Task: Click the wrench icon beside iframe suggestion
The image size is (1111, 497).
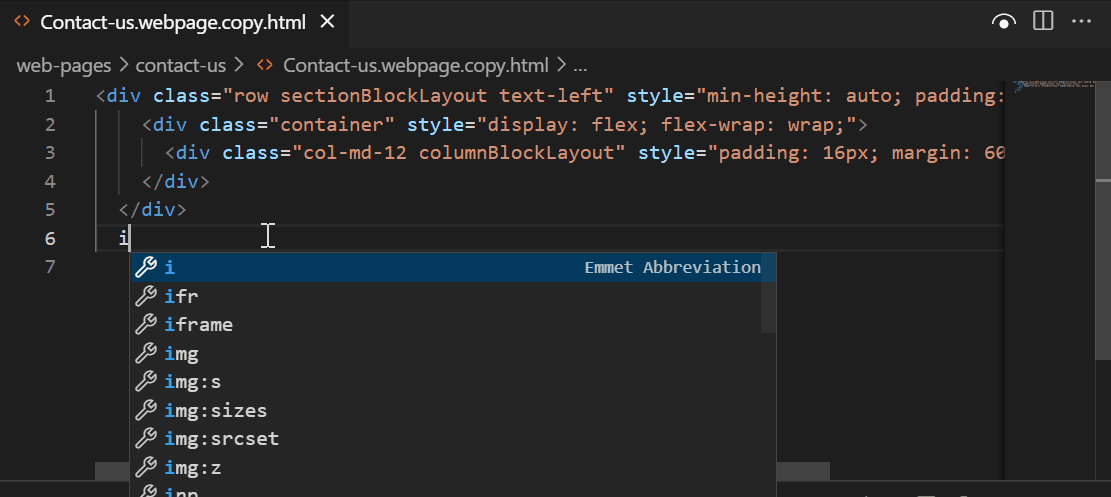Action: (x=145, y=325)
